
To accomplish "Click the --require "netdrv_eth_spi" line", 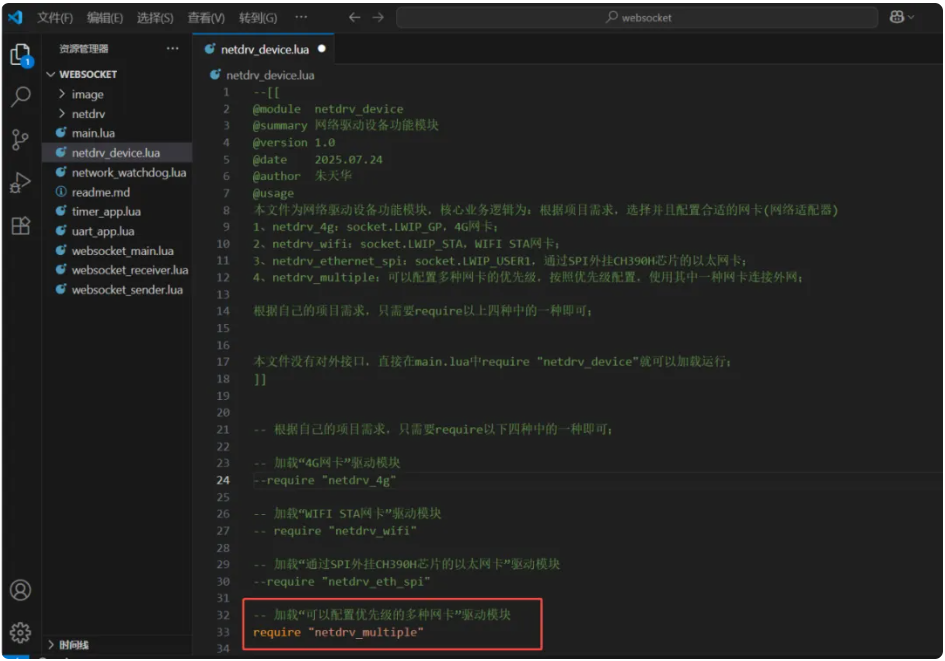I will coord(342,581).
